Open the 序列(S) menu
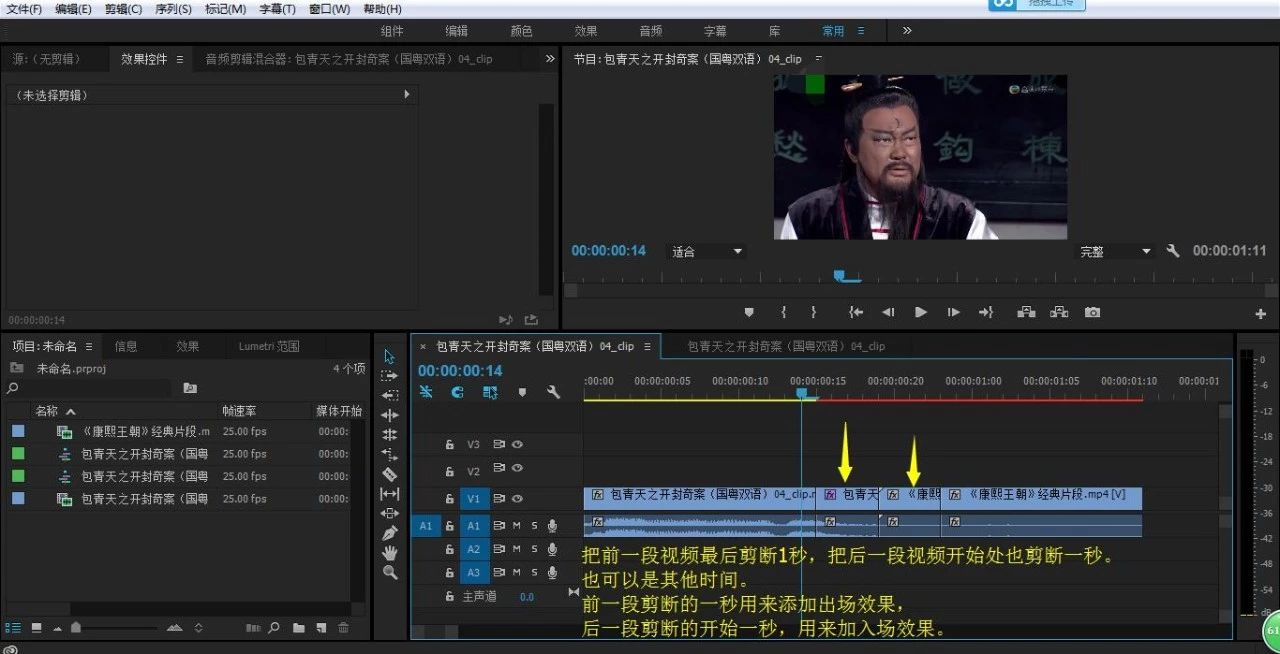The image size is (1280, 654). point(173,9)
